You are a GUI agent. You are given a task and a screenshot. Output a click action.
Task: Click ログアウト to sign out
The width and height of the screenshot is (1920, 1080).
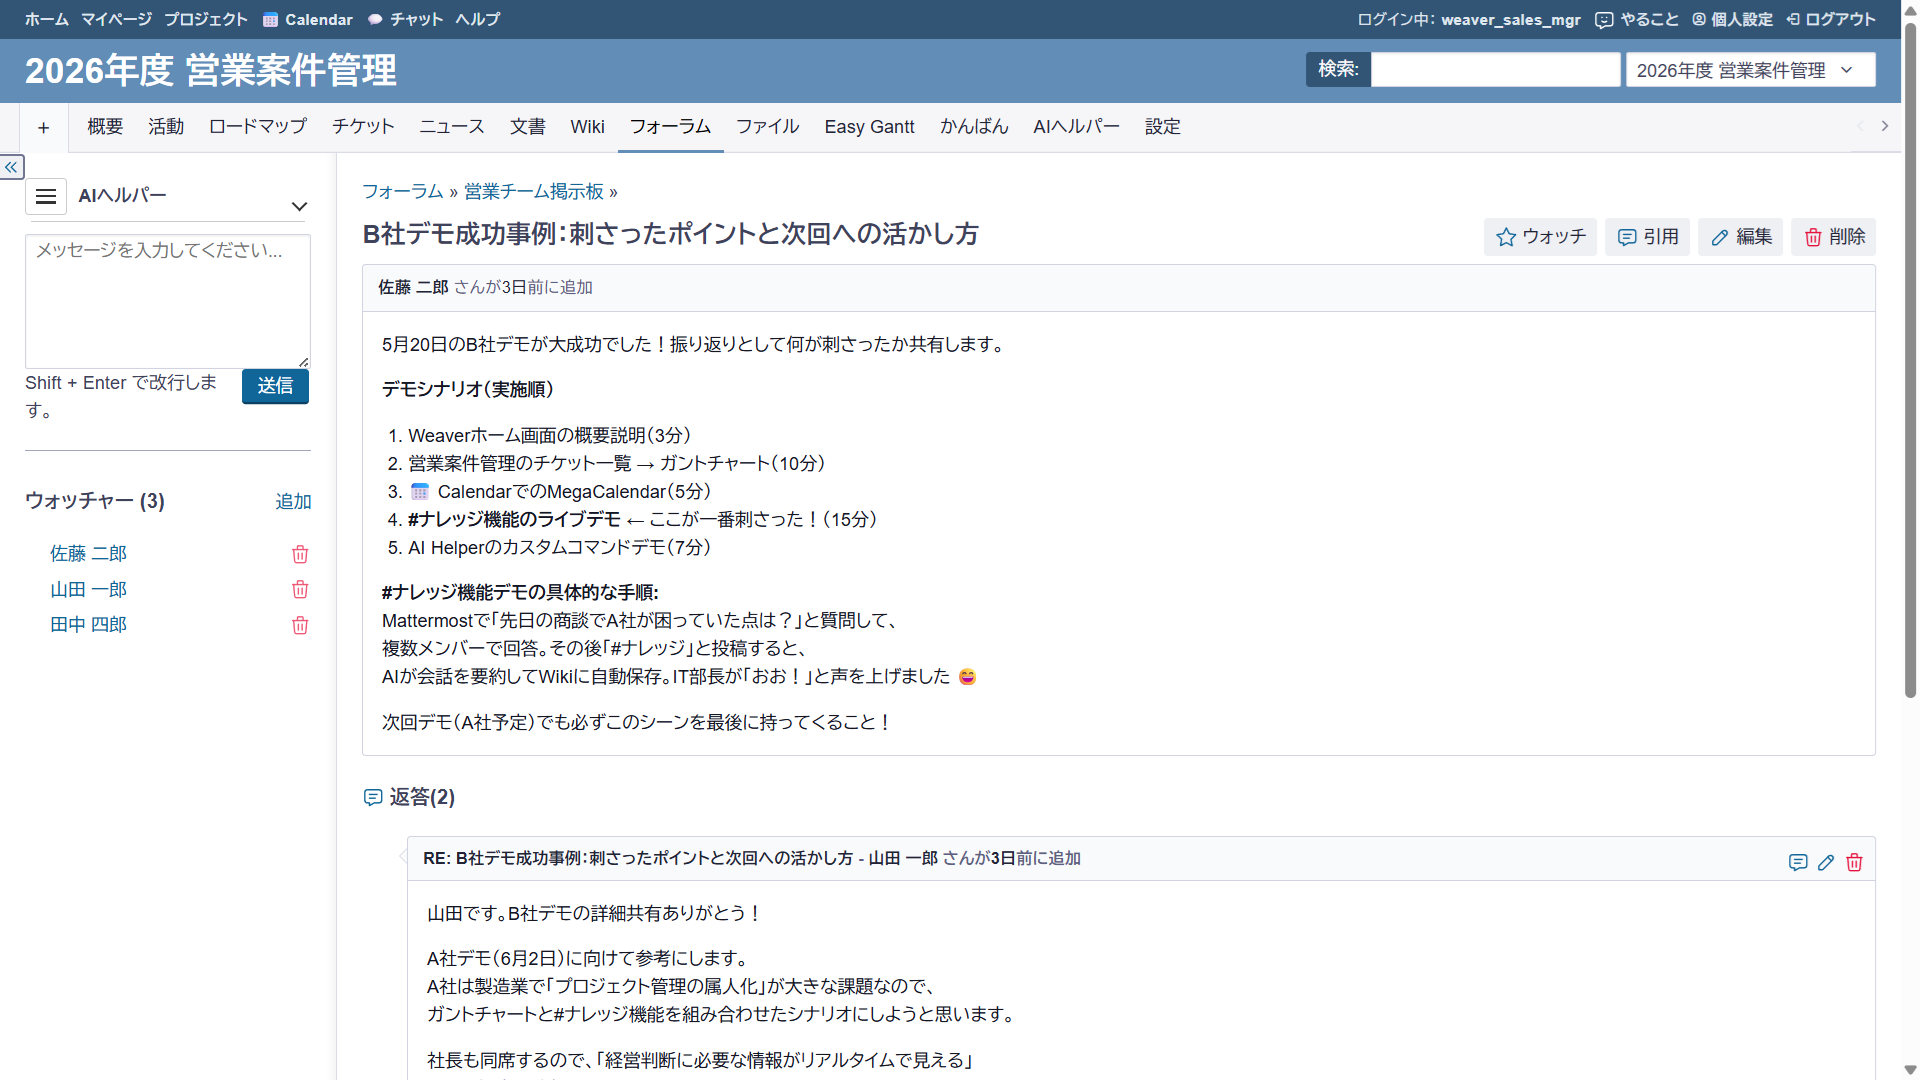coord(1831,19)
